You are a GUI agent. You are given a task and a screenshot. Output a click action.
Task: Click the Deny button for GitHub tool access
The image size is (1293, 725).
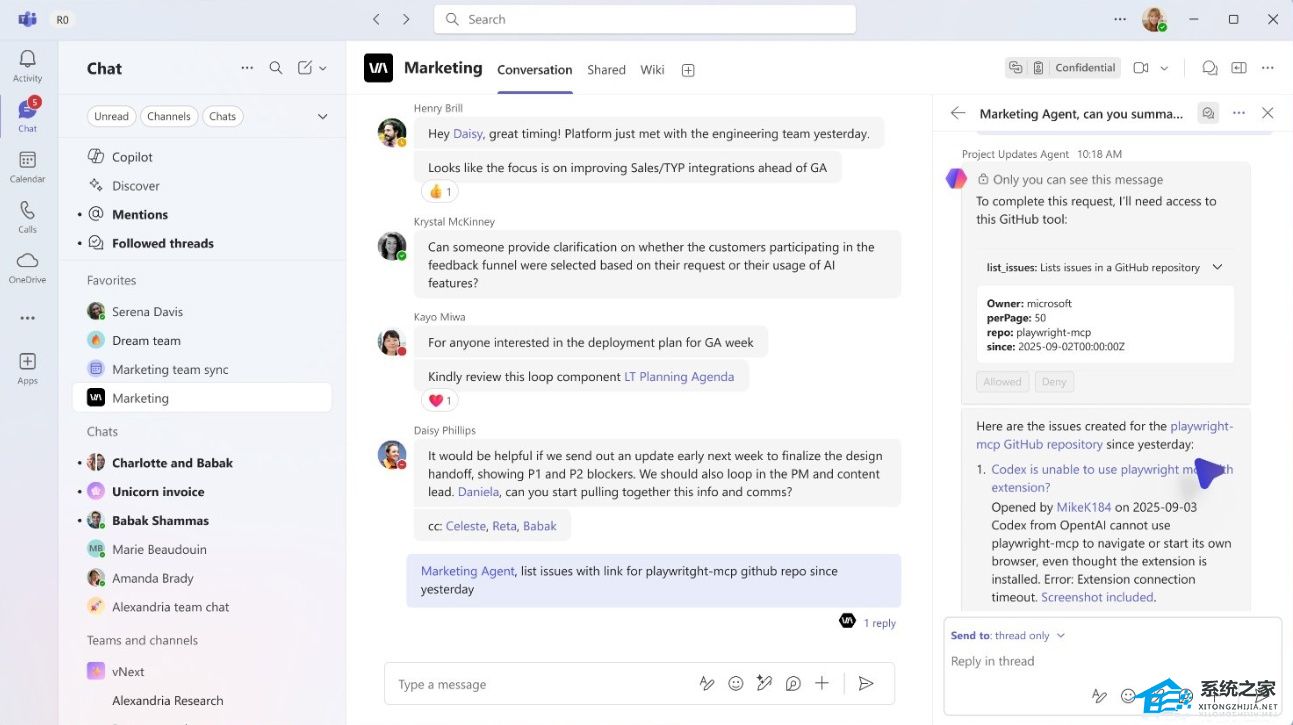click(x=1055, y=381)
